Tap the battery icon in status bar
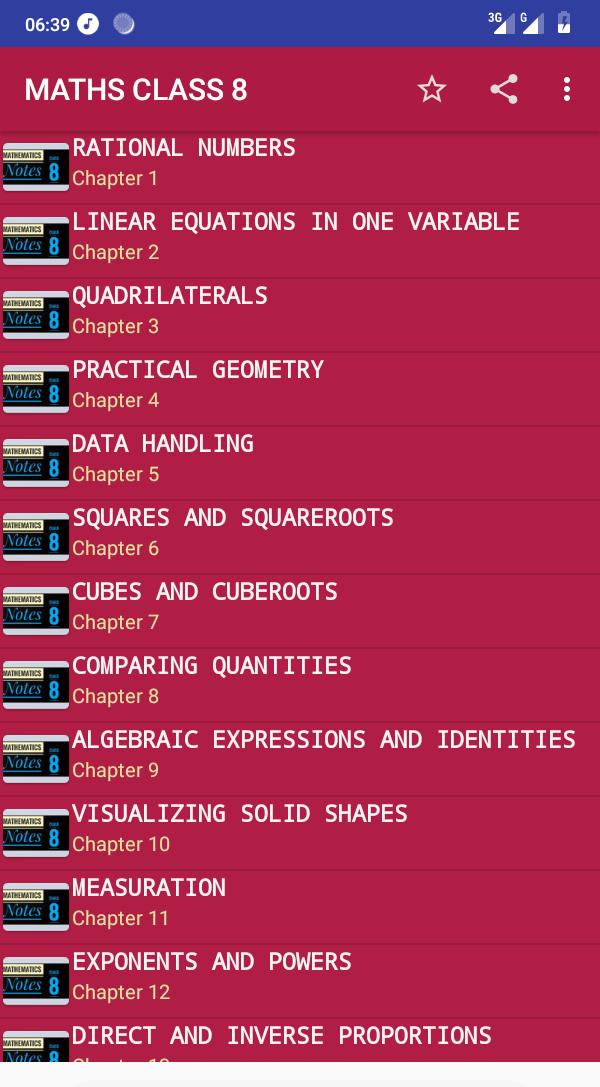The height and width of the screenshot is (1087, 600). 564,23
